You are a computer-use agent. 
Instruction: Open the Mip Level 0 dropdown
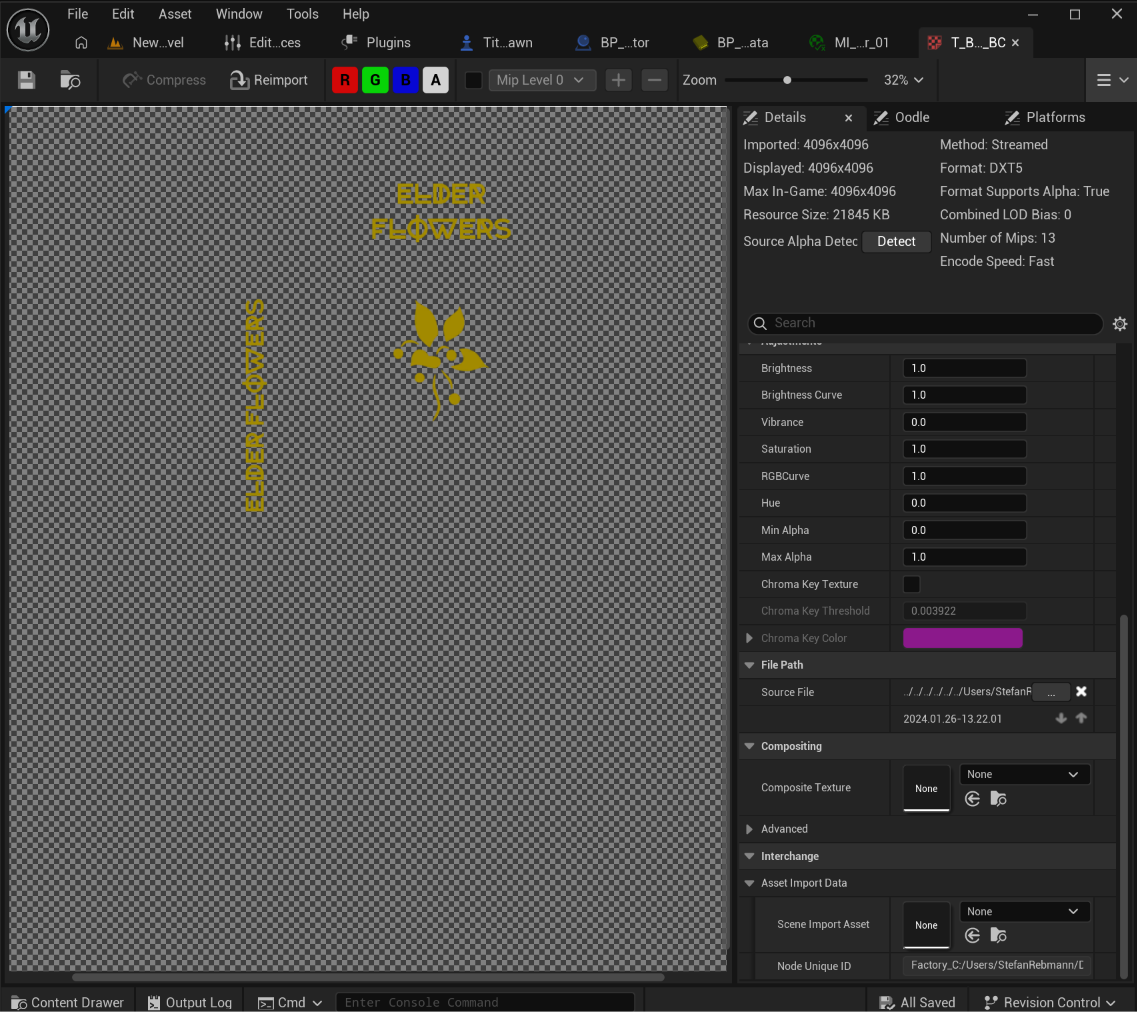pyautogui.click(x=542, y=80)
